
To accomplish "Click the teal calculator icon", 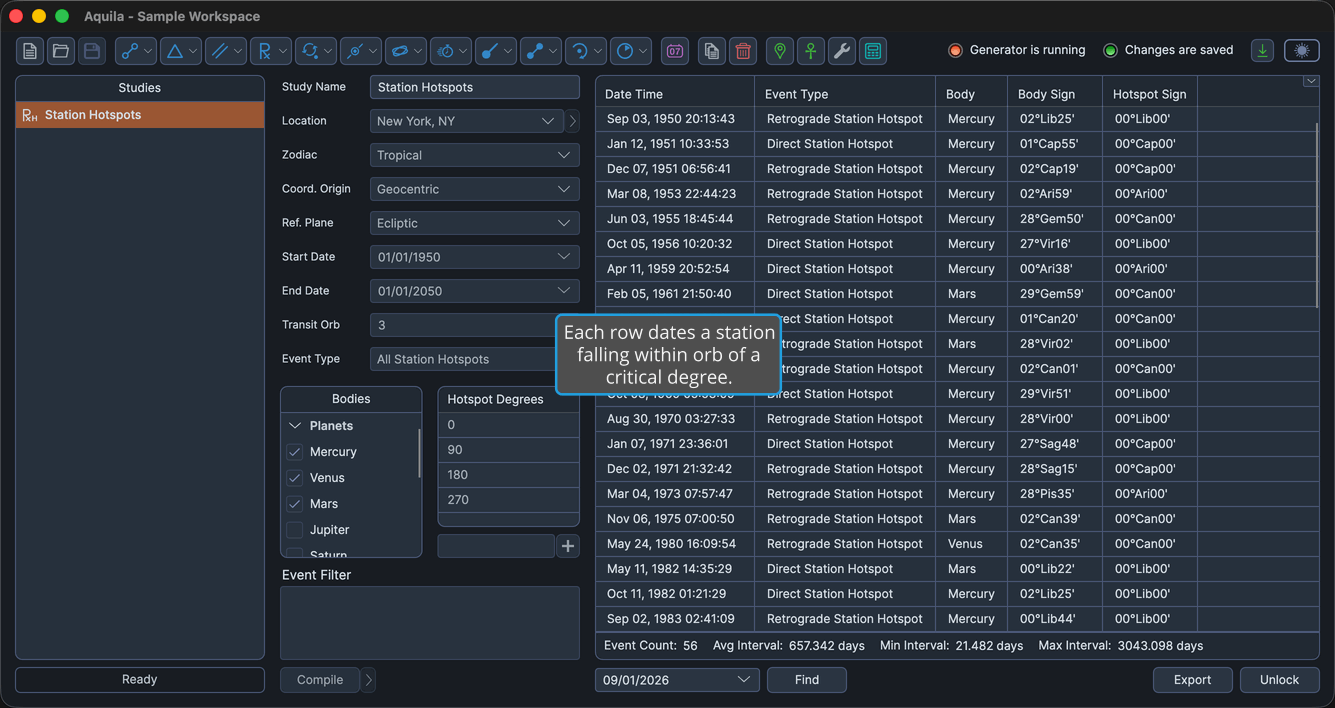I will pos(873,51).
